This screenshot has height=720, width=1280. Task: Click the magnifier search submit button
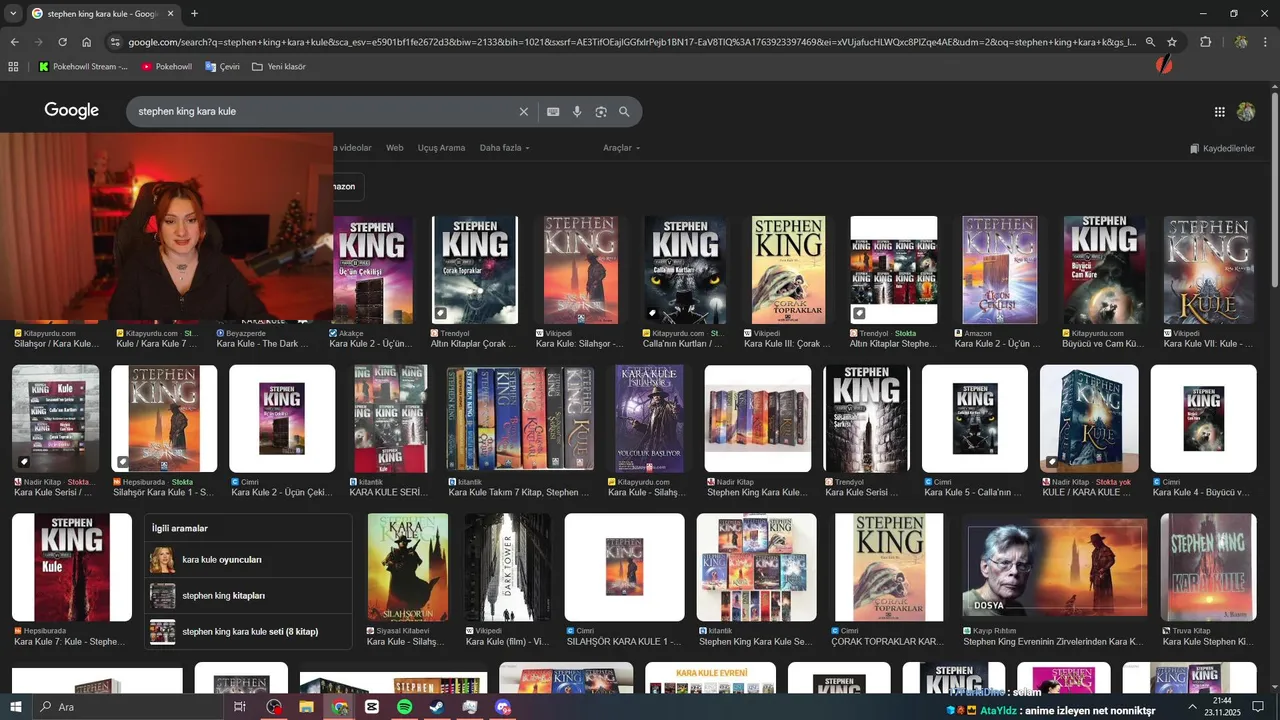(x=625, y=112)
